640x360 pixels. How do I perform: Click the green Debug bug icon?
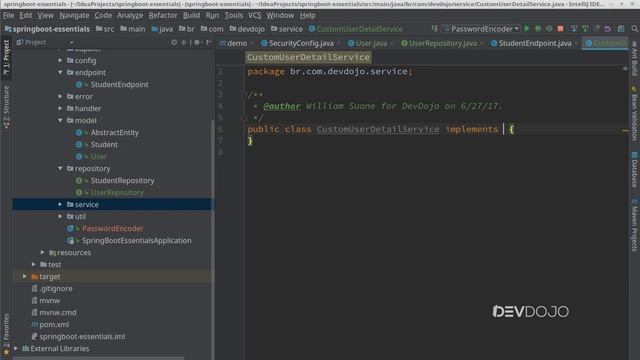click(x=538, y=29)
